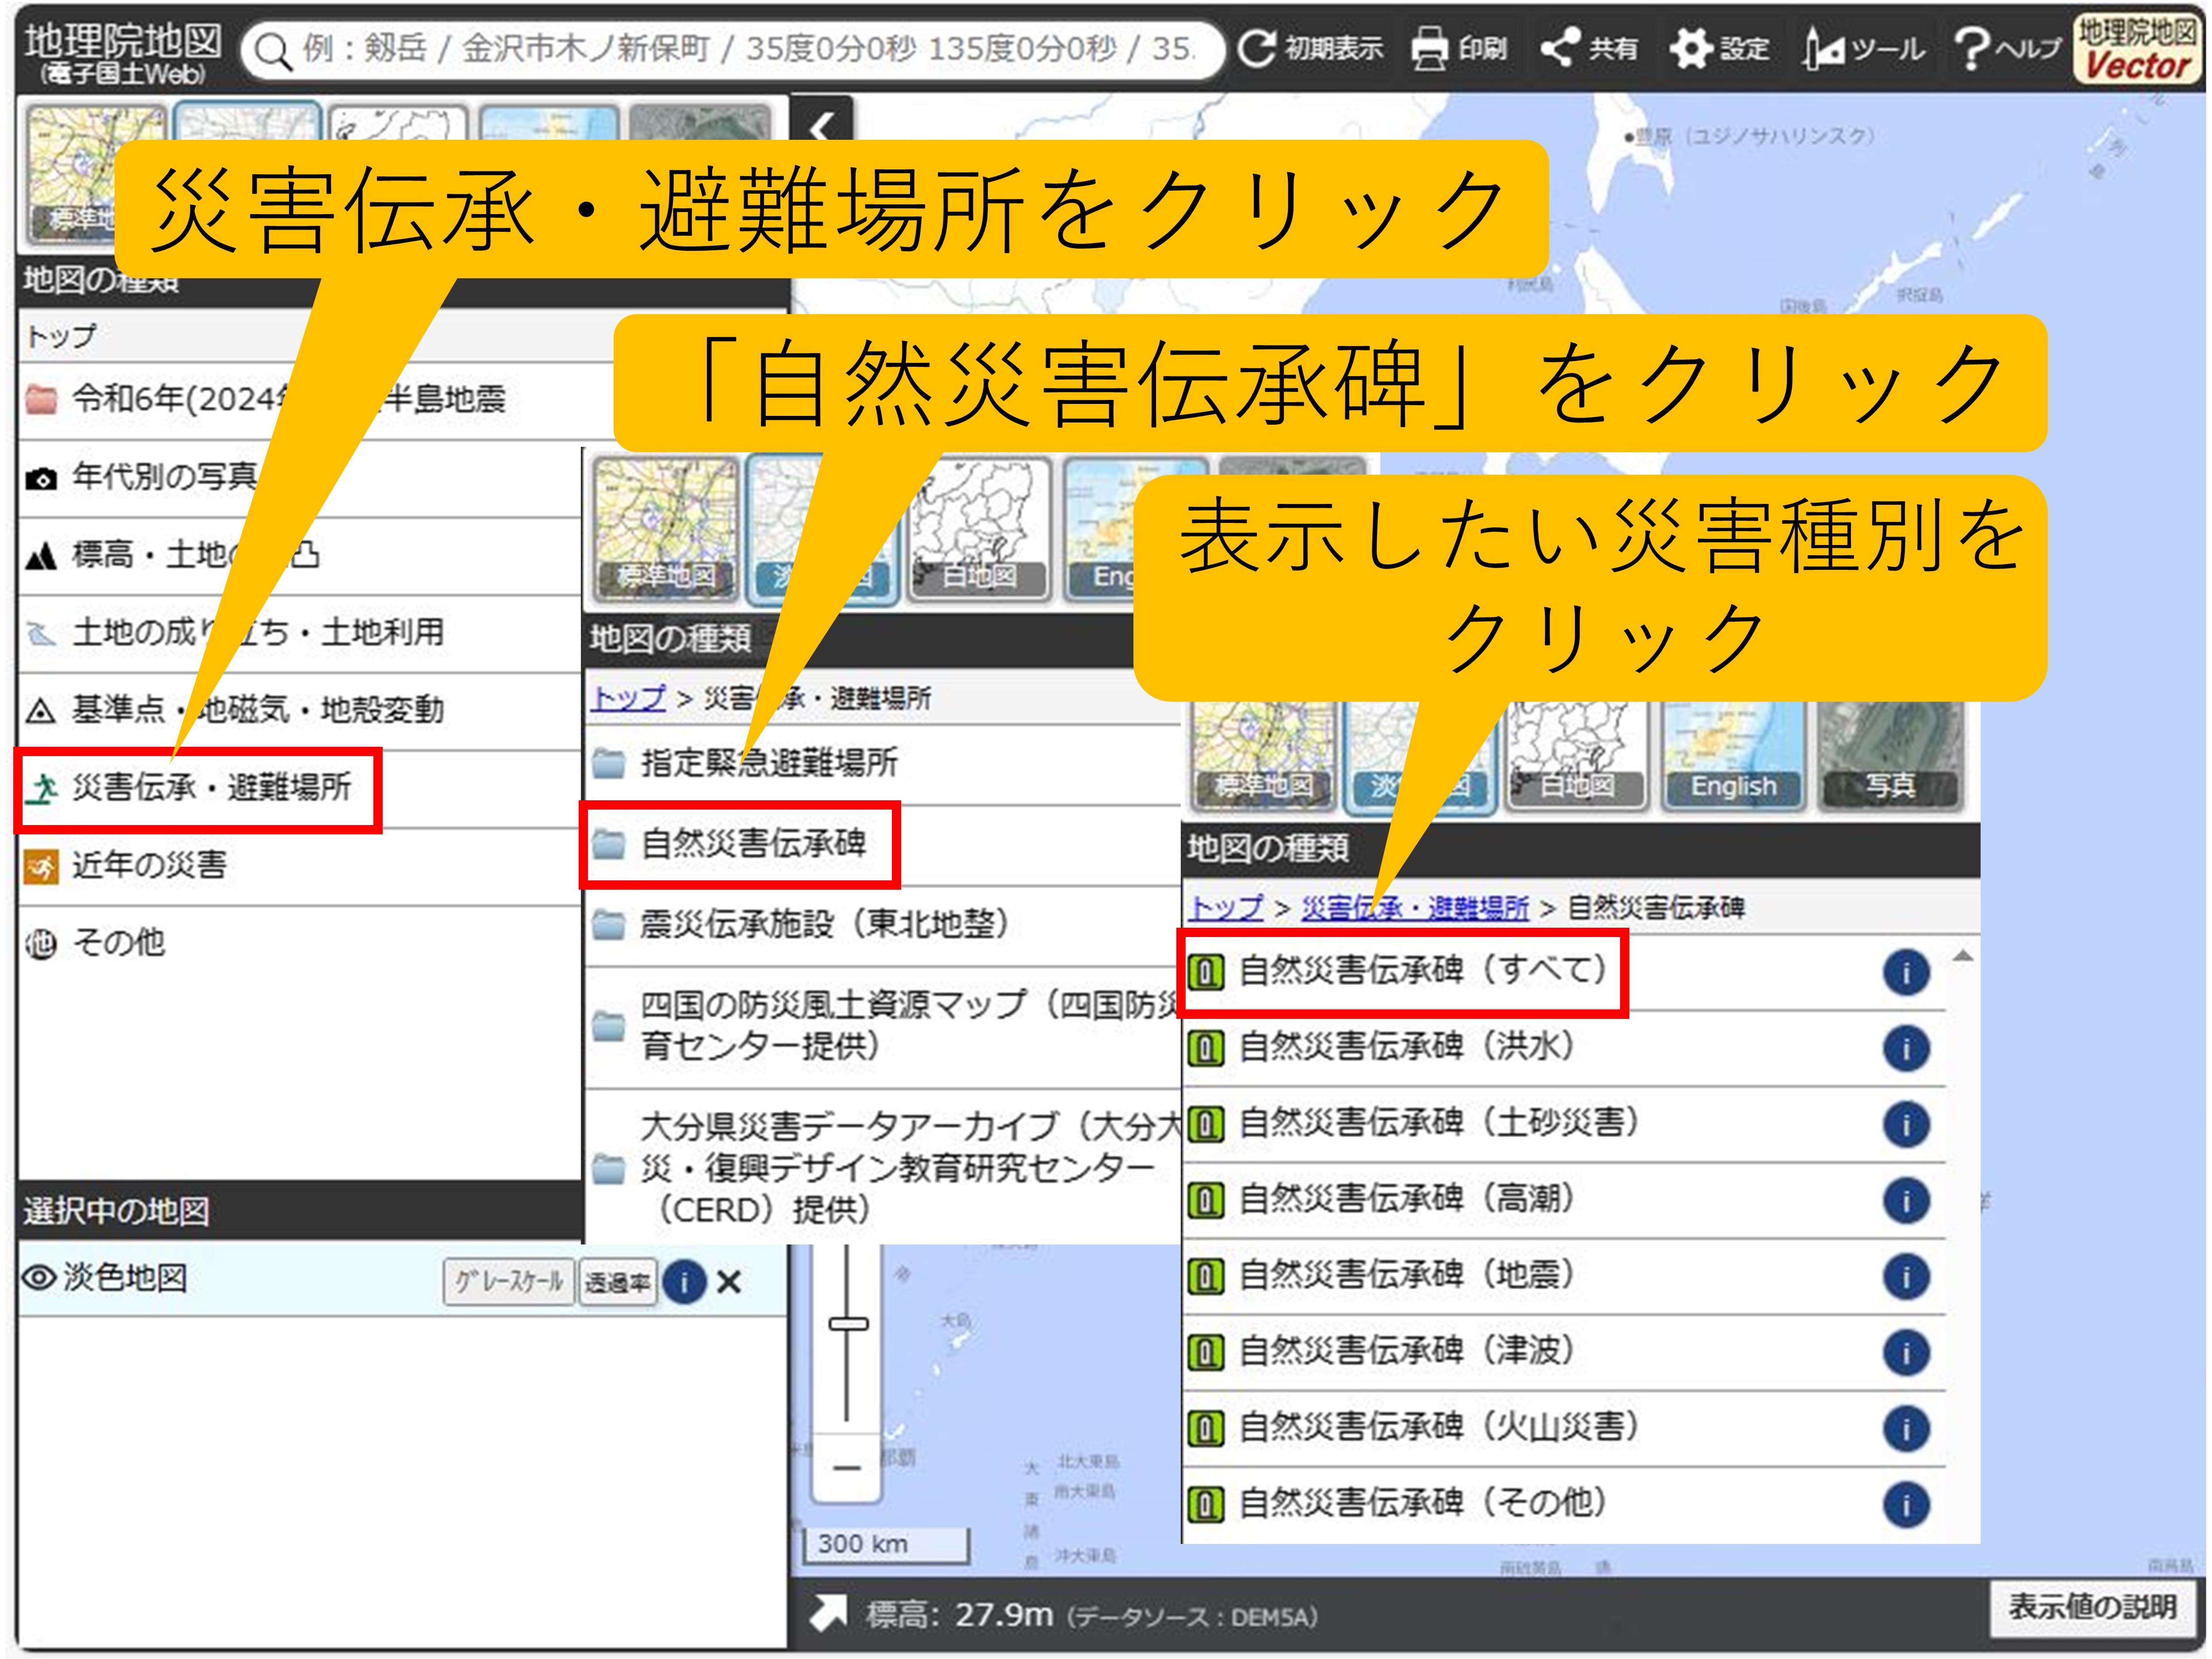The width and height of the screenshot is (2212, 1659).
Task: Show info for 自然災害伝承碑（津波）
Action: click(1906, 1353)
